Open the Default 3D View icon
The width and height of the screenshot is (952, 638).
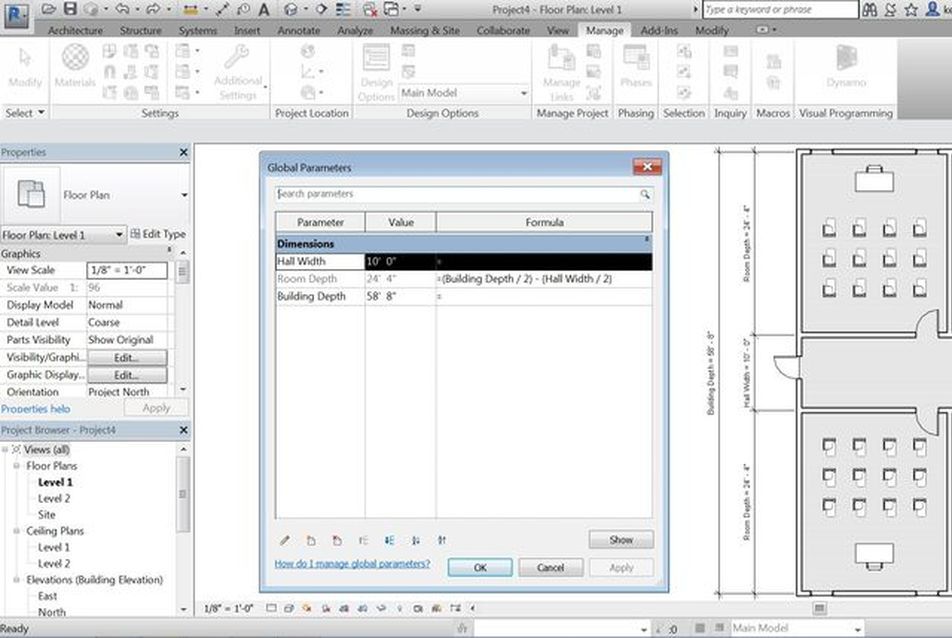(291, 9)
